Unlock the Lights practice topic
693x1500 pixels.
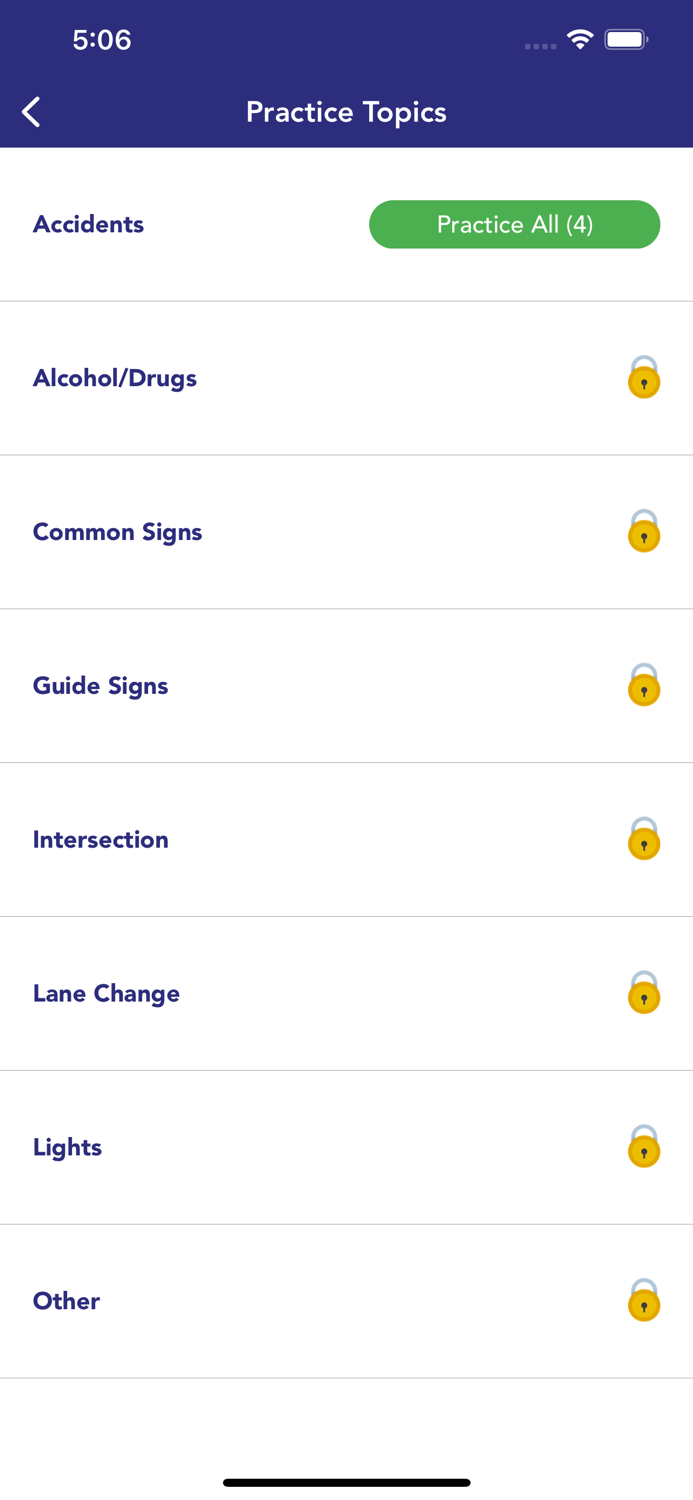[643, 1149]
